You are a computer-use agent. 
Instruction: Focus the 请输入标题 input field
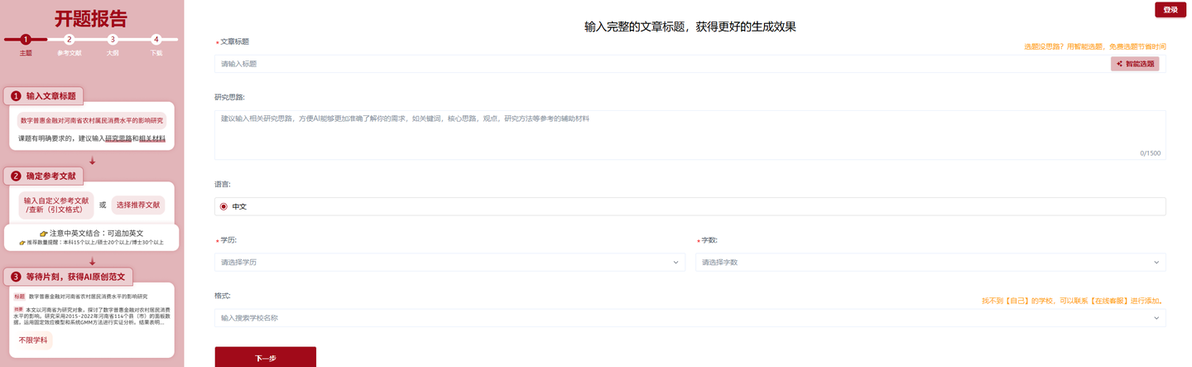[661, 64]
